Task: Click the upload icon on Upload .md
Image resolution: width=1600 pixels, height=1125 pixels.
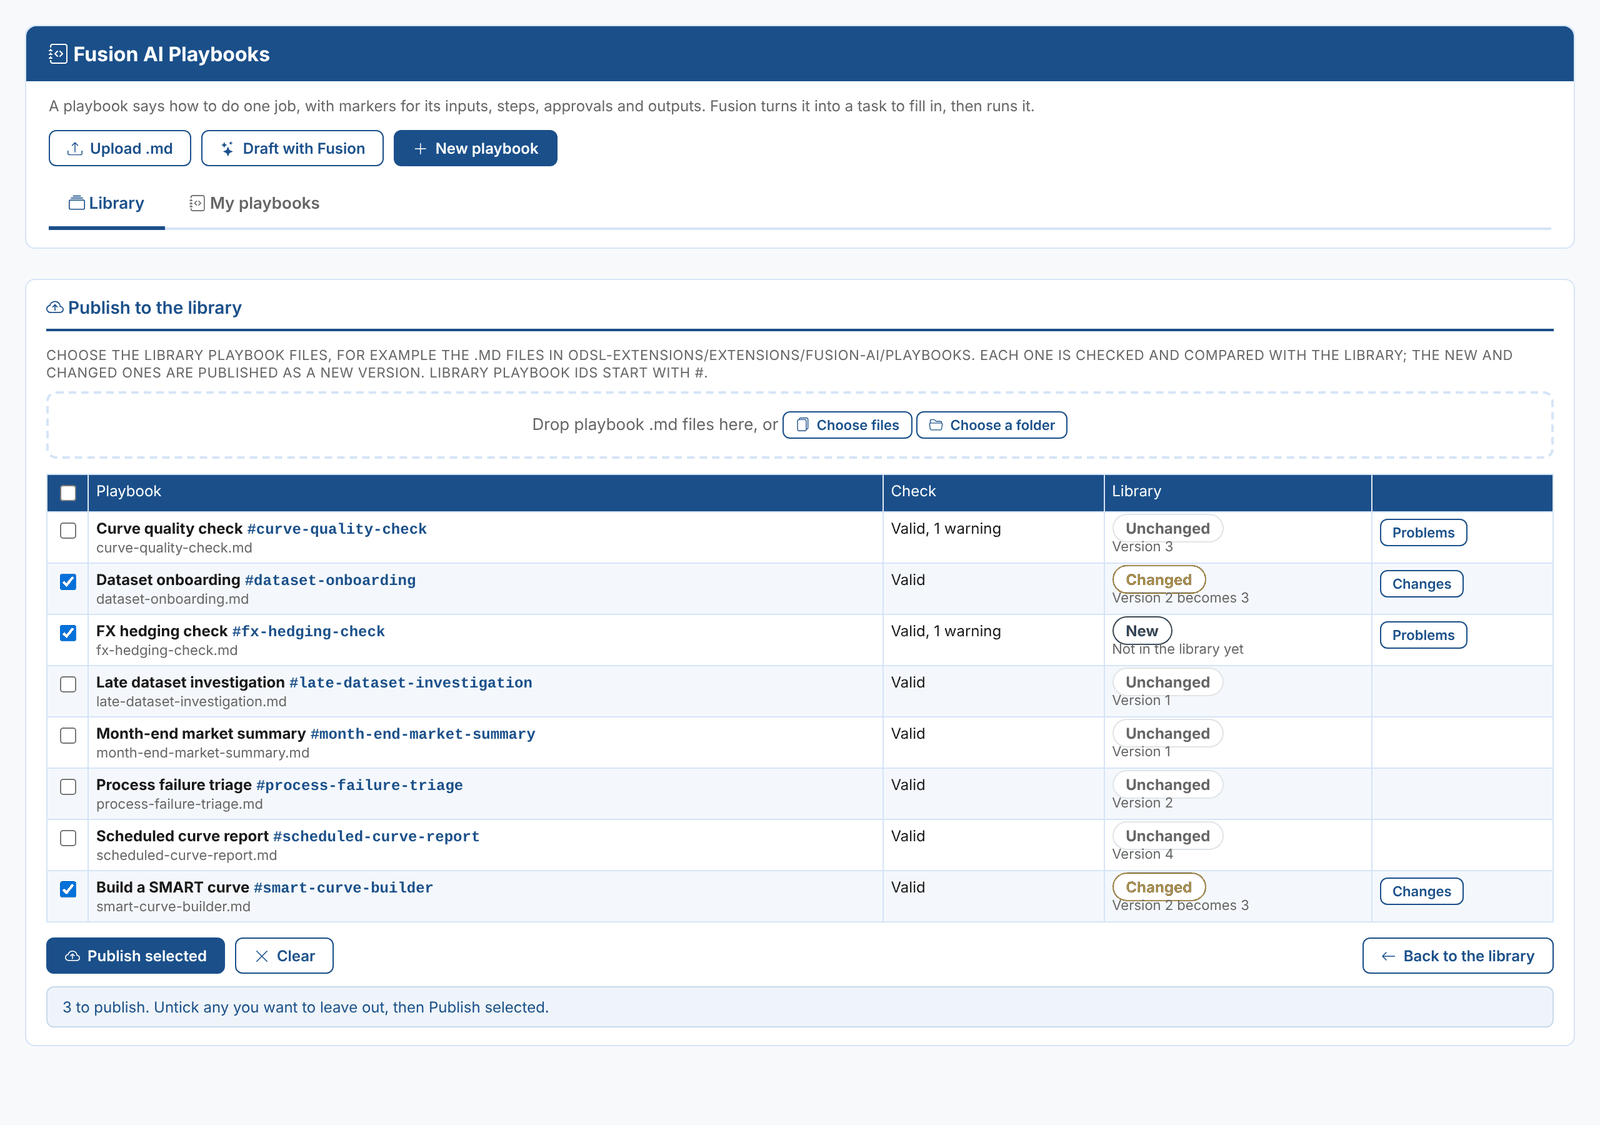Action: (x=75, y=149)
